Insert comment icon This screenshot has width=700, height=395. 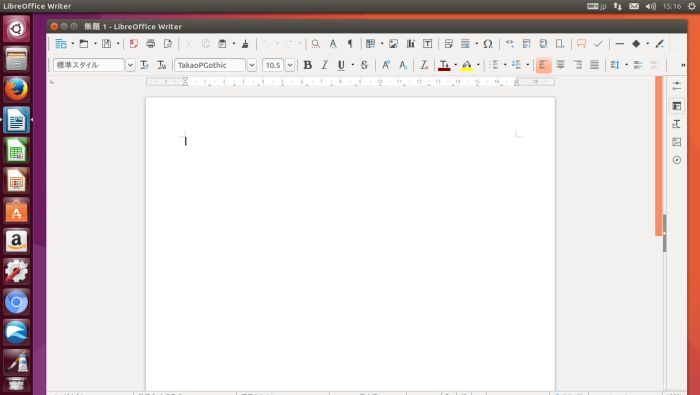tap(581, 44)
